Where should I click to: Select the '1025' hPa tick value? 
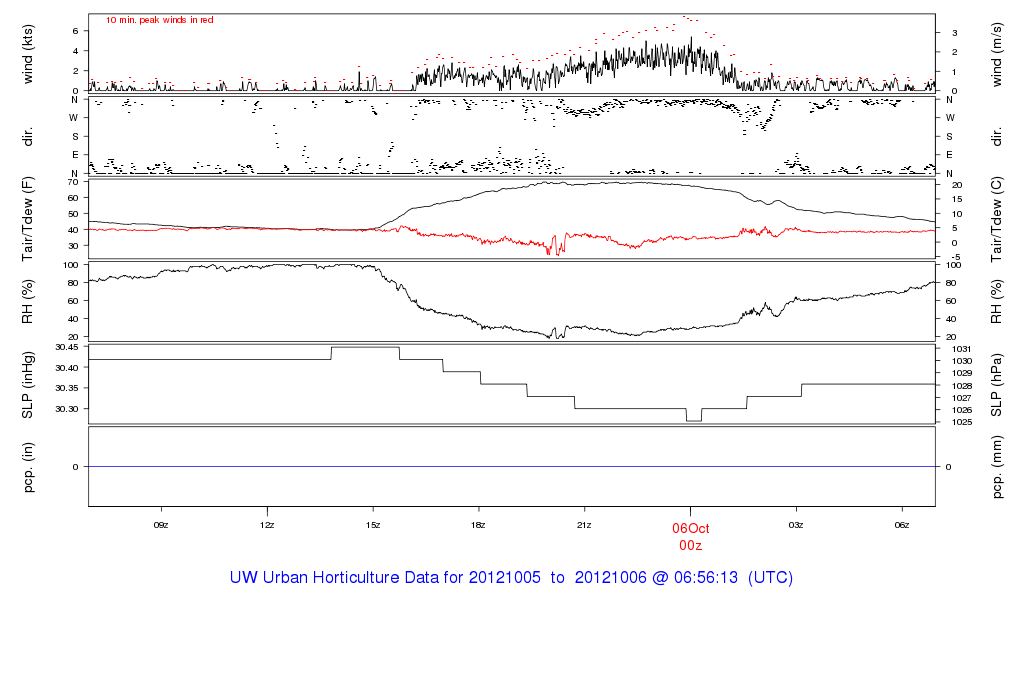click(x=962, y=422)
